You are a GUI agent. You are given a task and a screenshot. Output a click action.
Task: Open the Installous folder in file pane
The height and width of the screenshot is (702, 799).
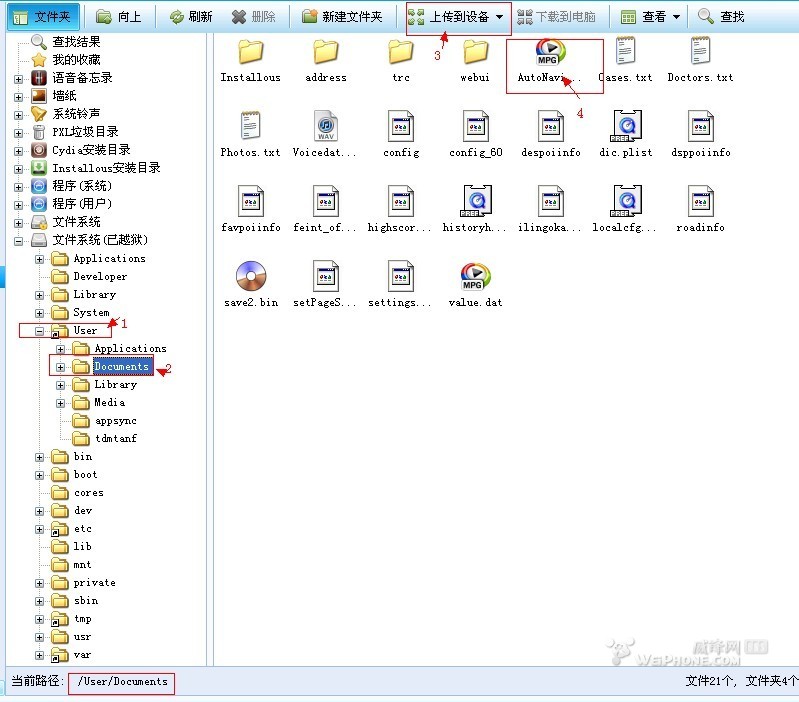click(250, 52)
